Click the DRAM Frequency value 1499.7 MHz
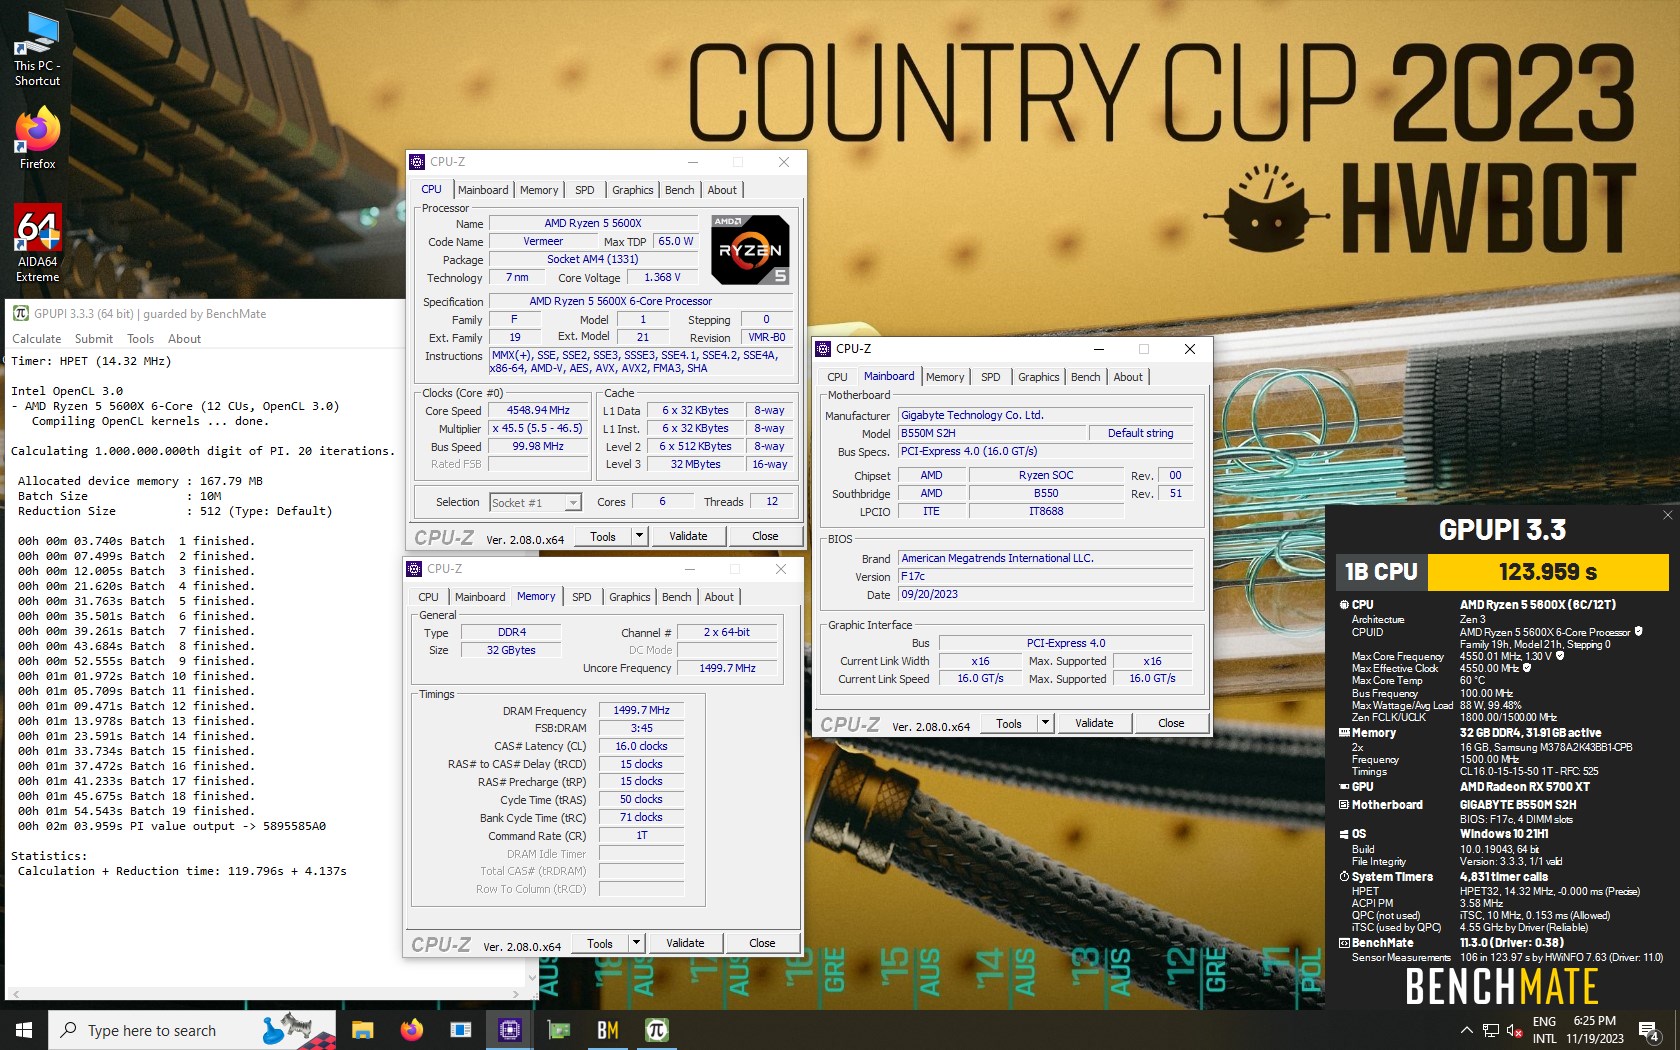The image size is (1680, 1050). (642, 710)
